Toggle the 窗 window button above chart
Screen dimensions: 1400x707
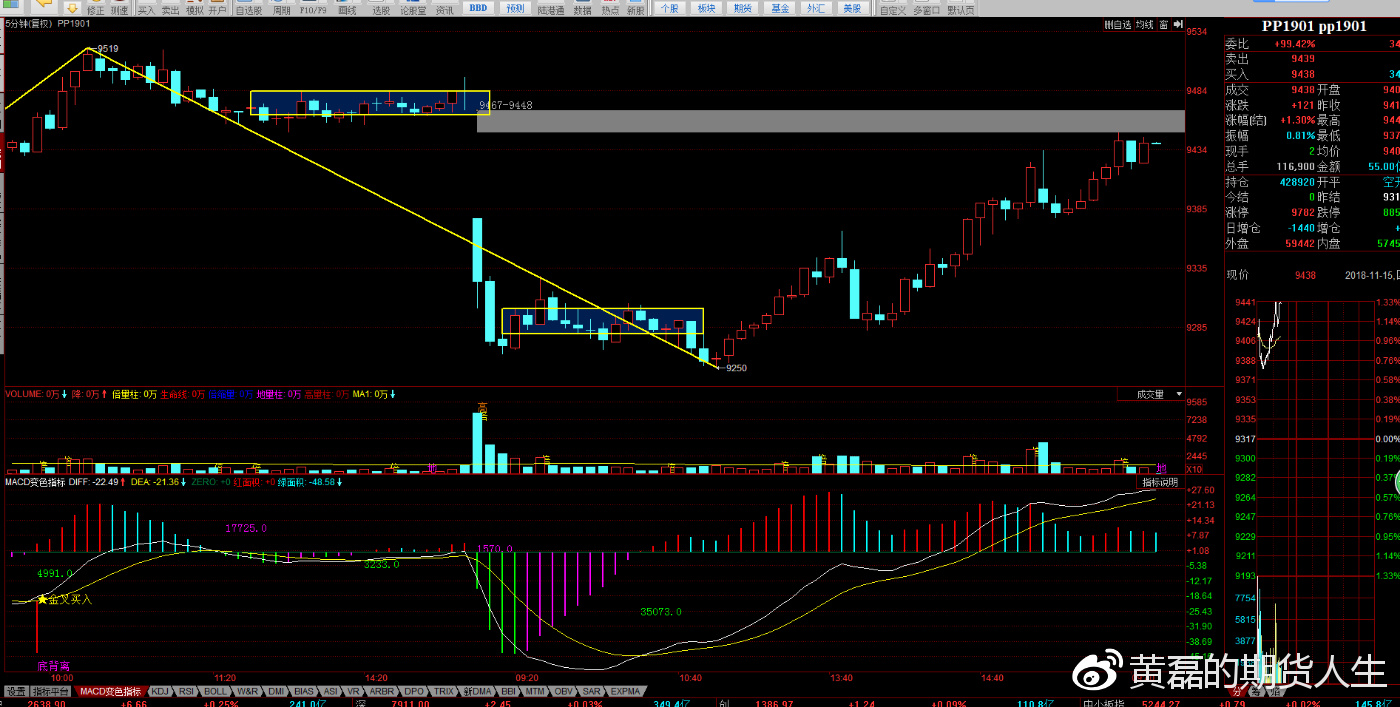coord(1164,25)
